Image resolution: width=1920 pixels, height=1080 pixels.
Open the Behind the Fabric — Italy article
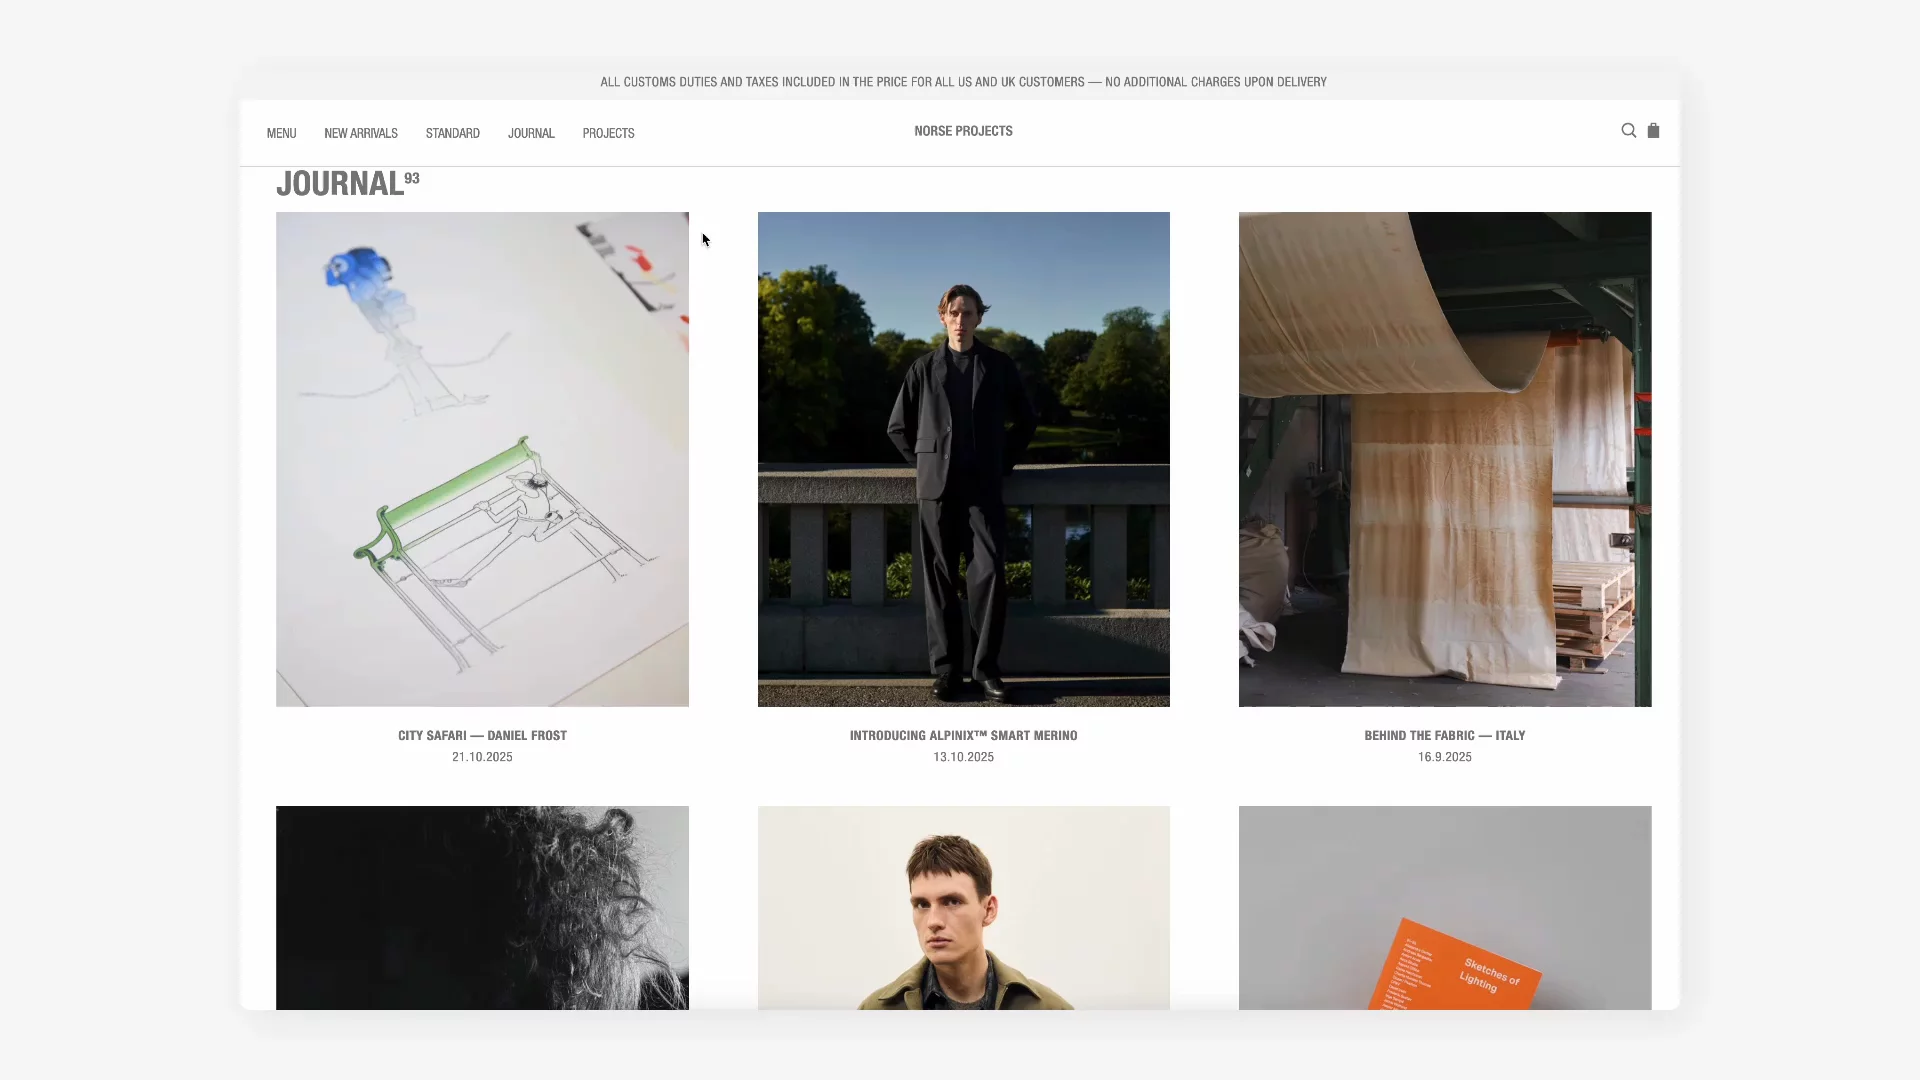point(1444,735)
